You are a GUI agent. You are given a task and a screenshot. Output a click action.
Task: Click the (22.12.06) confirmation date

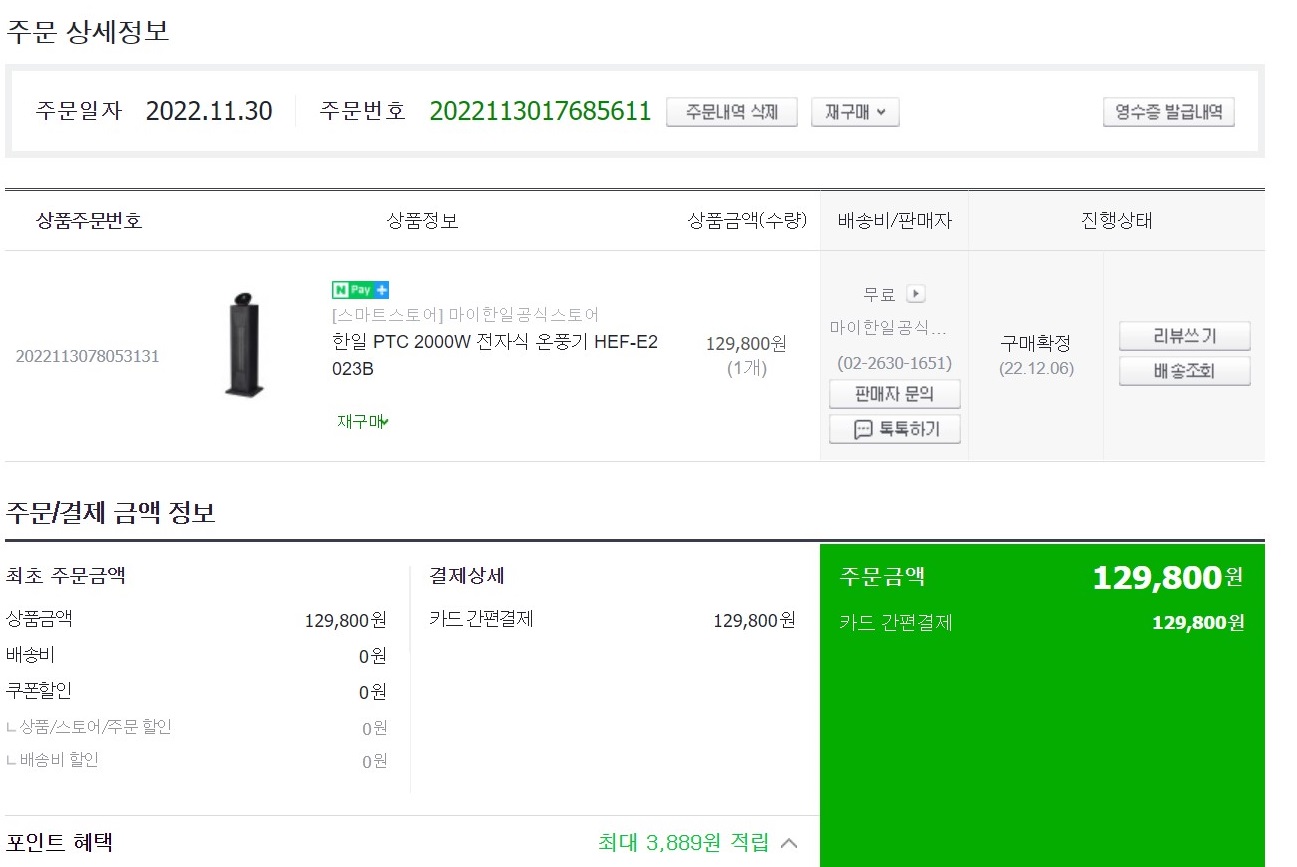(x=1036, y=368)
